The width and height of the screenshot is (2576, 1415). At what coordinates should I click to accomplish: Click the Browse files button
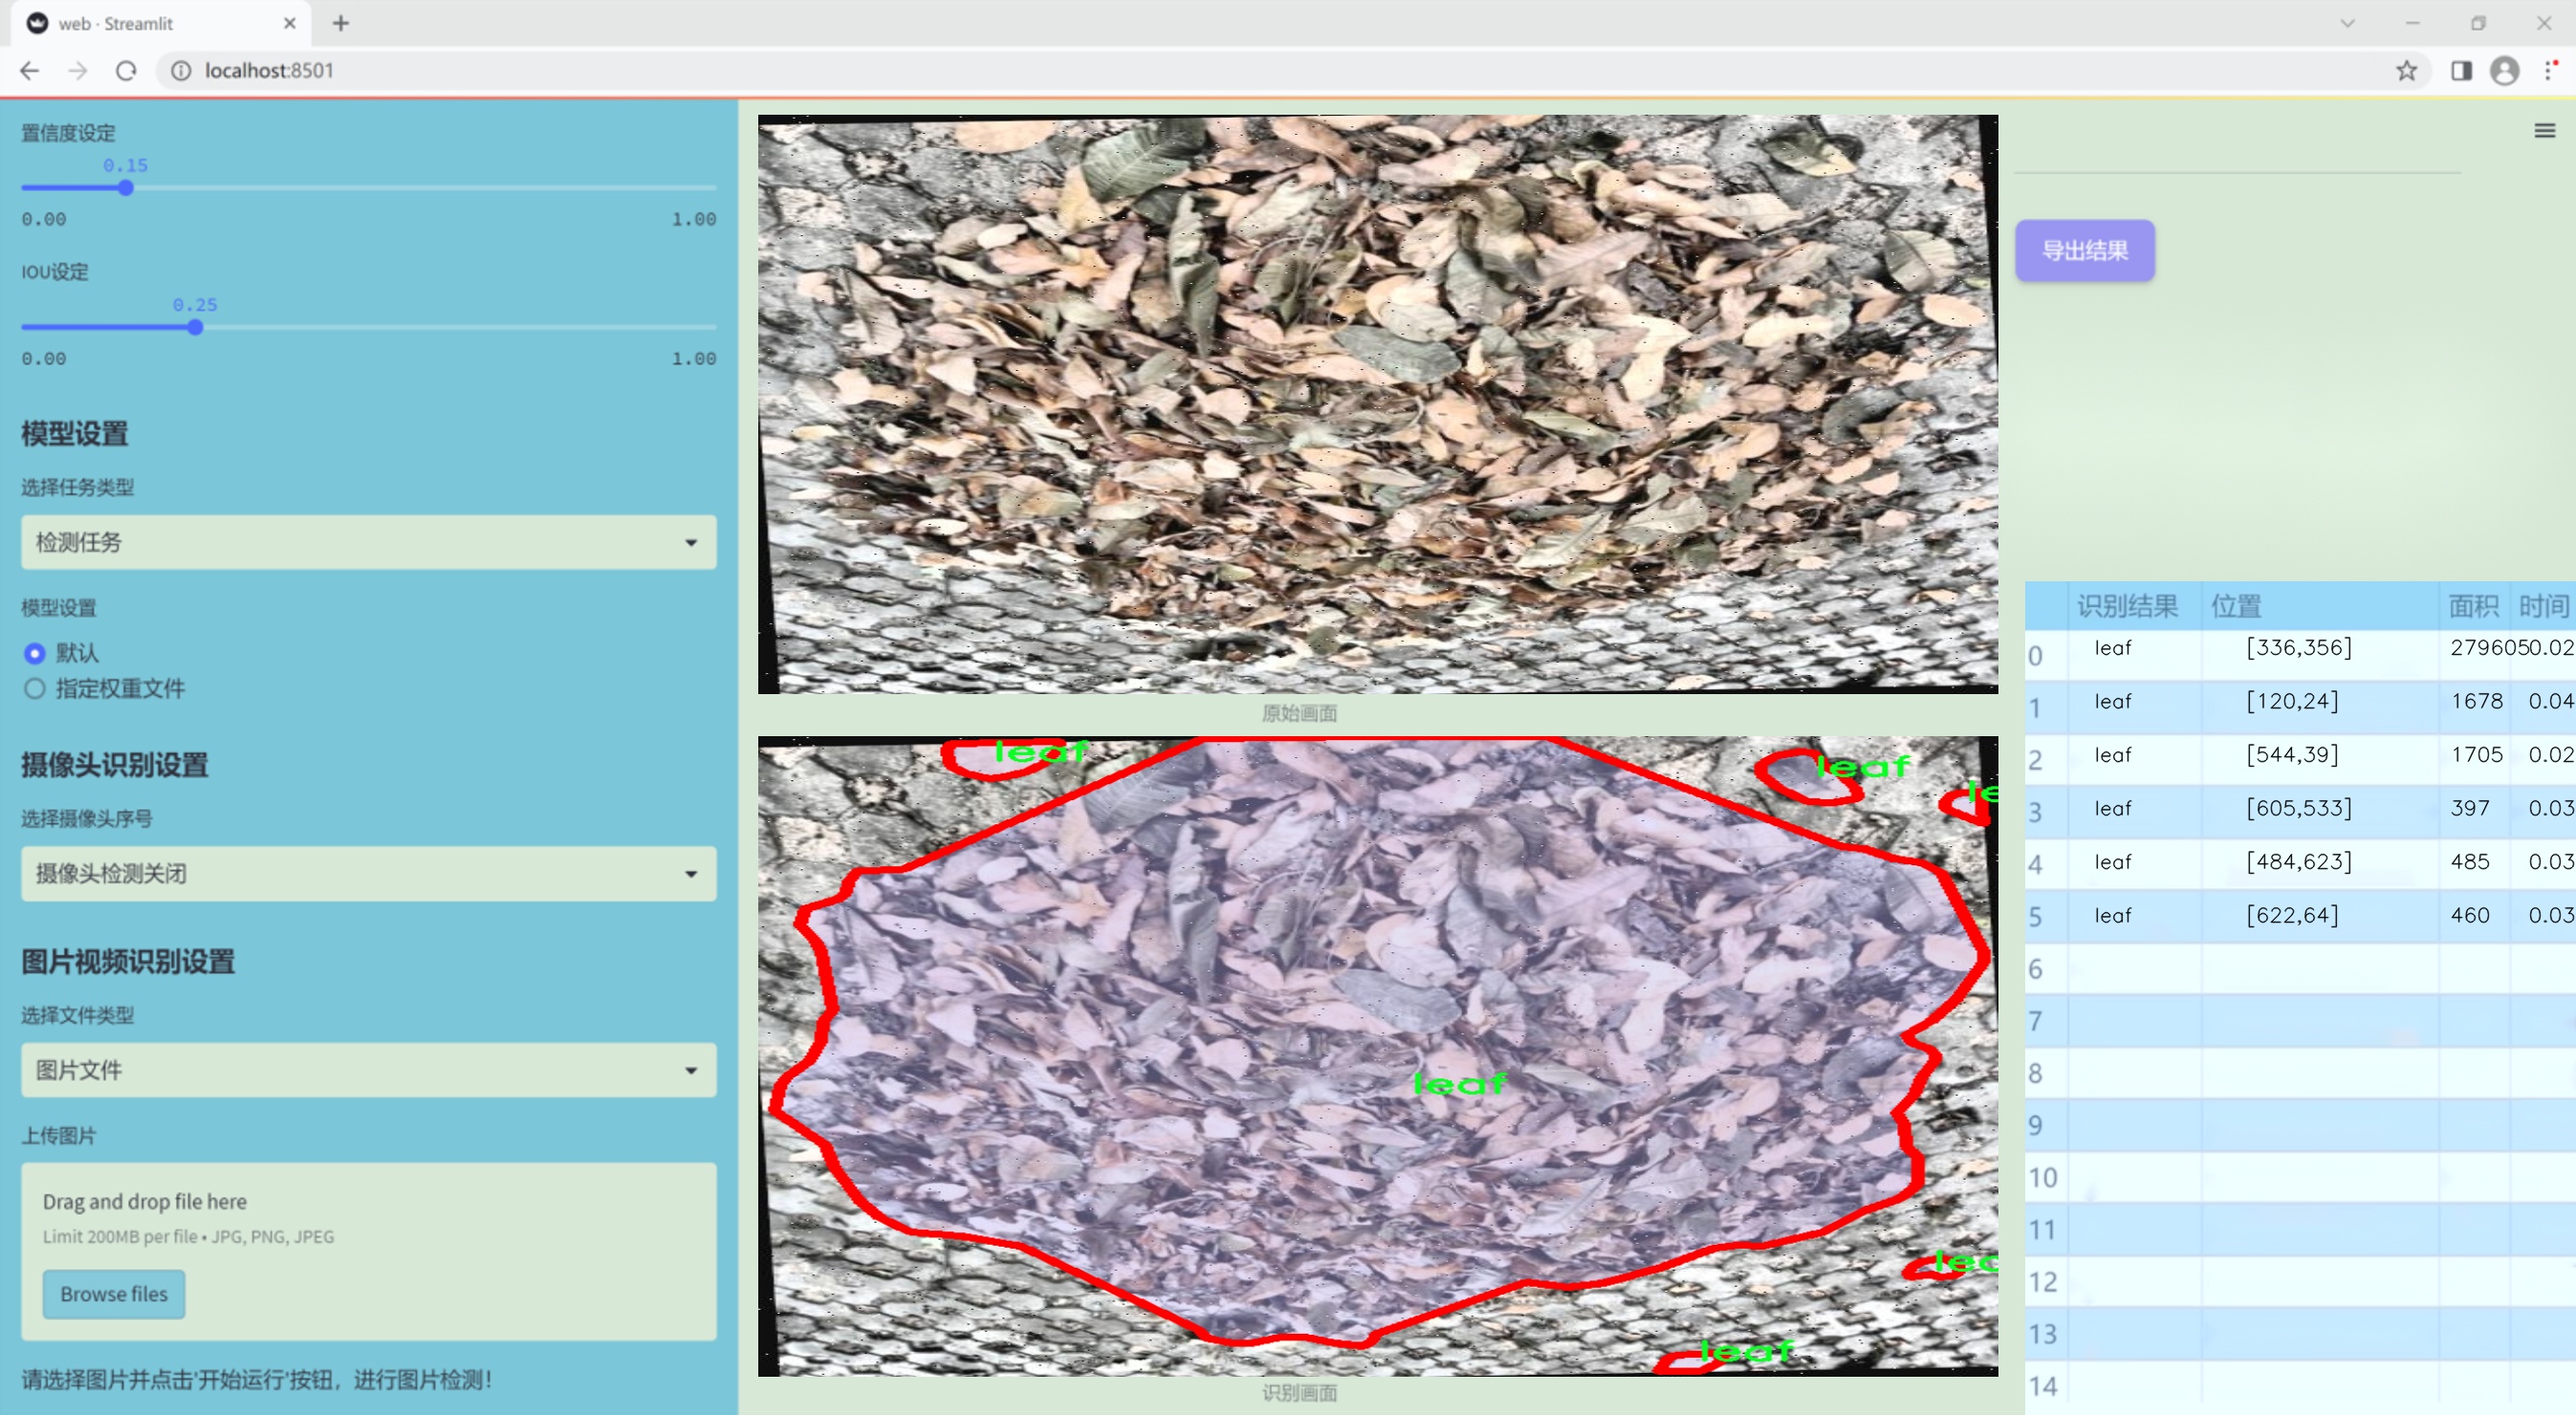(113, 1294)
